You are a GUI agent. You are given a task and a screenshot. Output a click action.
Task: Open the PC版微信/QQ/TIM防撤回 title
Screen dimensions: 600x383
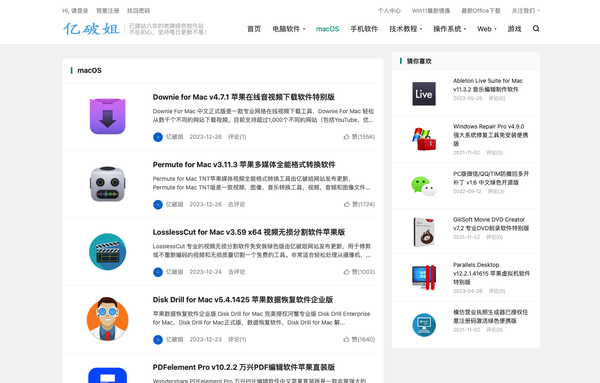click(x=491, y=178)
